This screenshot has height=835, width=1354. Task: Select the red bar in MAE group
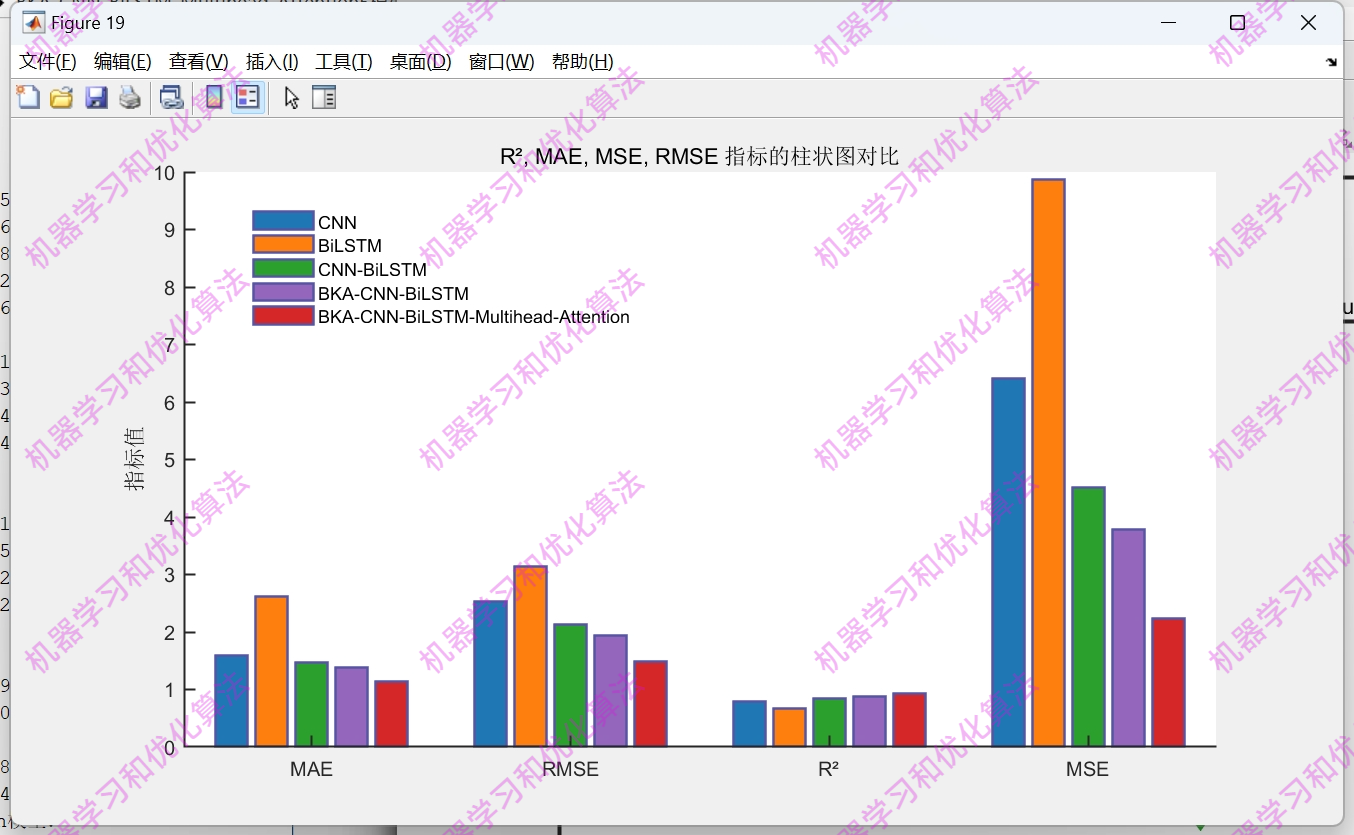[x=391, y=714]
